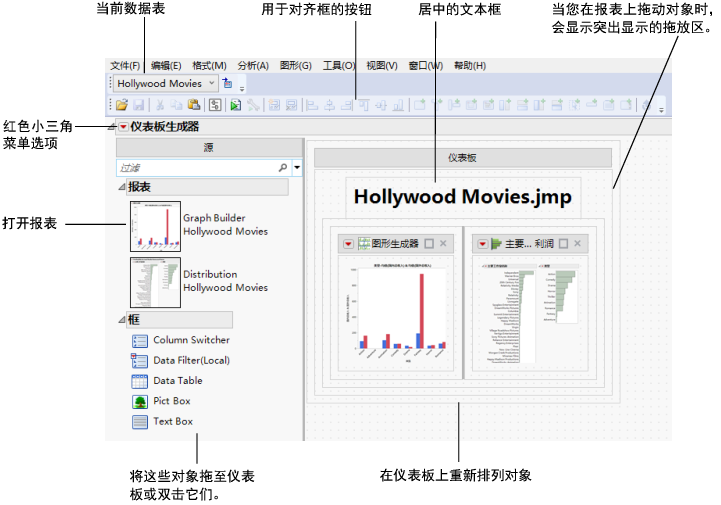Click the 框 section header
The image size is (721, 505).
180,319
